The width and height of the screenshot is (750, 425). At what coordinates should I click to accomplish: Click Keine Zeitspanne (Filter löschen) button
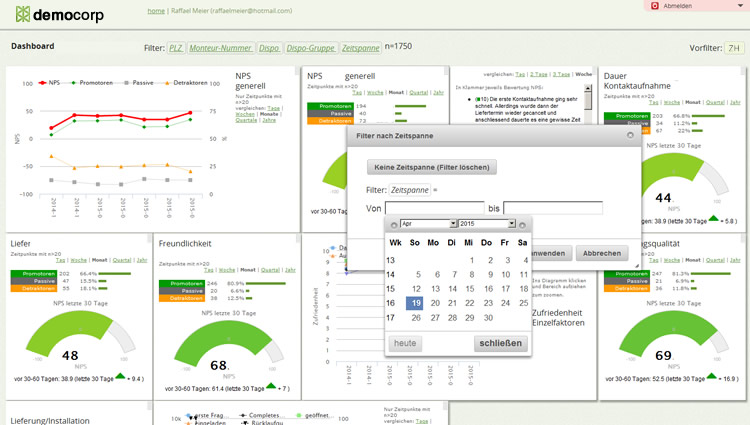coord(431,167)
